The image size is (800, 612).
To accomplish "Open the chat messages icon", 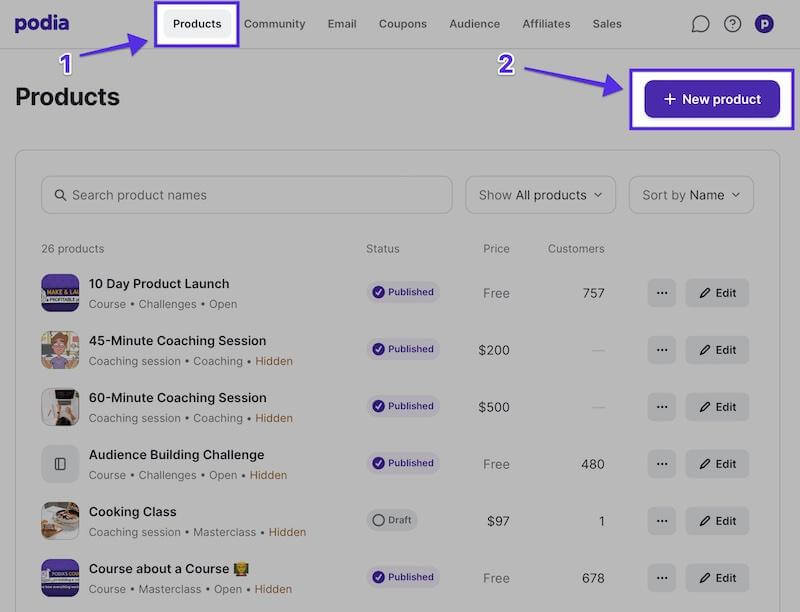I will (700, 24).
